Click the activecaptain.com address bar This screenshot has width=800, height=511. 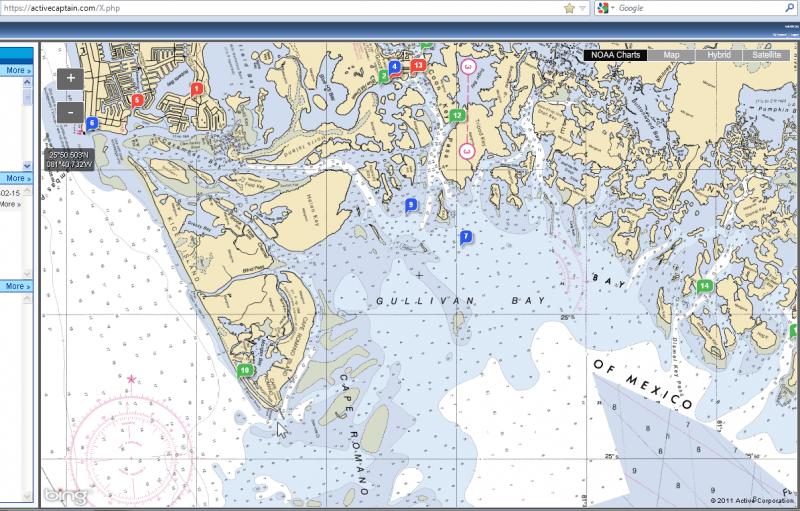click(x=280, y=8)
